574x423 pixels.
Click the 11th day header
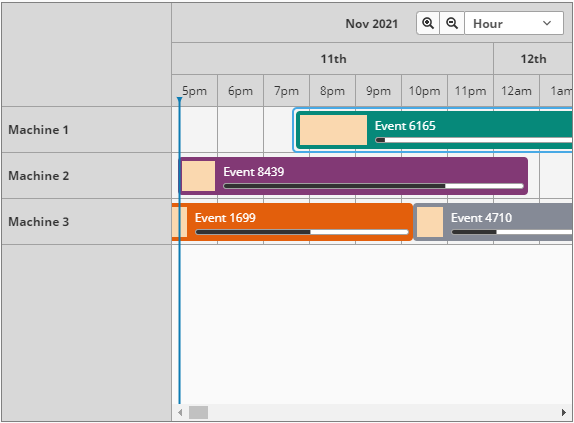[333, 59]
